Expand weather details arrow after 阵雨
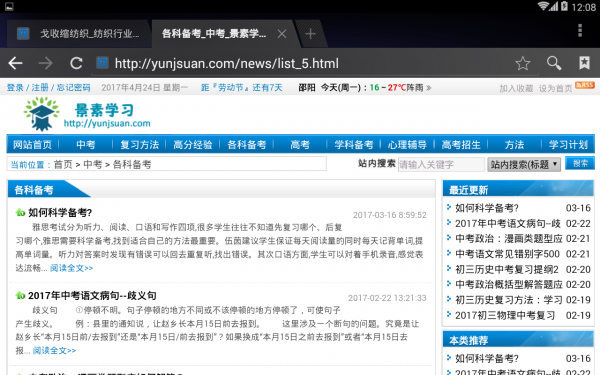This screenshot has width=600, height=375. [429, 88]
